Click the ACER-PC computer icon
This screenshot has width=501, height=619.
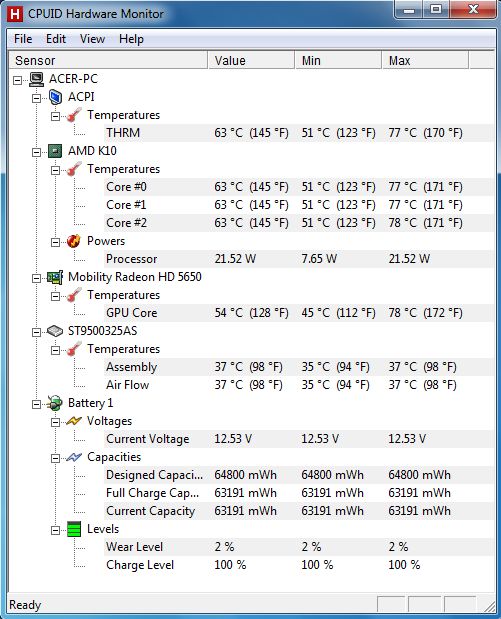[x=36, y=79]
